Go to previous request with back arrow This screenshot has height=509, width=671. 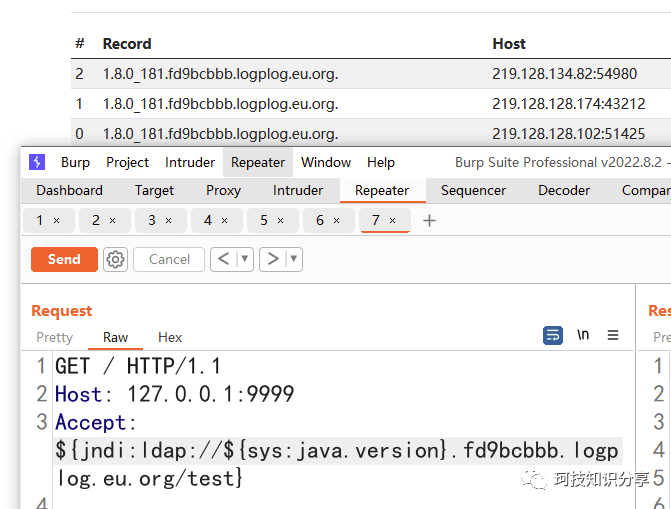[x=223, y=259]
